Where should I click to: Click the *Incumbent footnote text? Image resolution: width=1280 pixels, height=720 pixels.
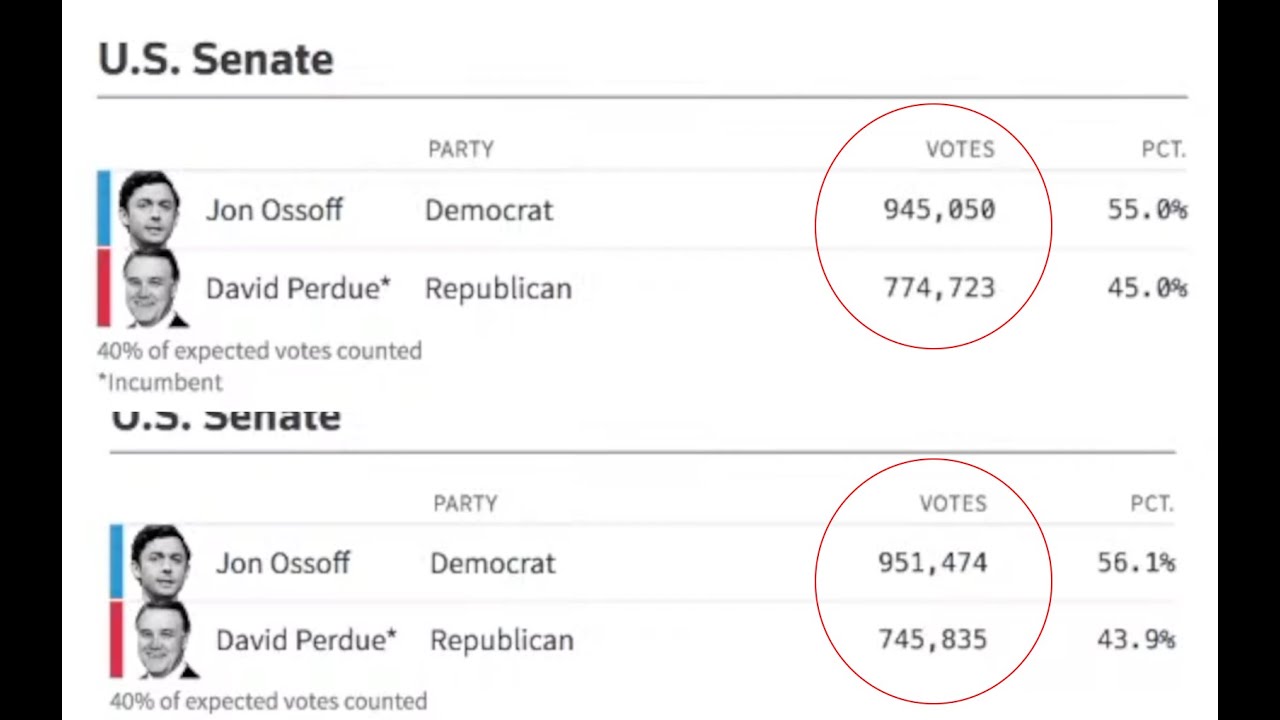point(160,382)
